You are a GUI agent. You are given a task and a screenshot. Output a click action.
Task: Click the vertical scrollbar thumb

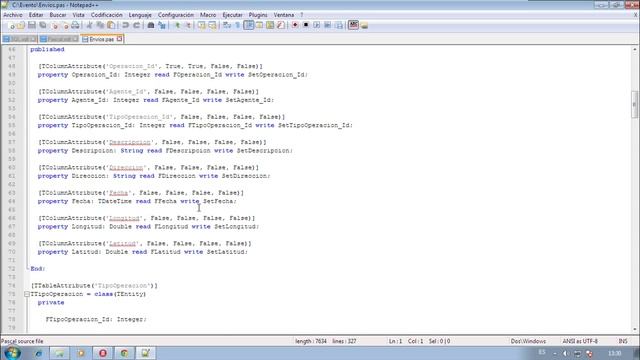coord(634,104)
